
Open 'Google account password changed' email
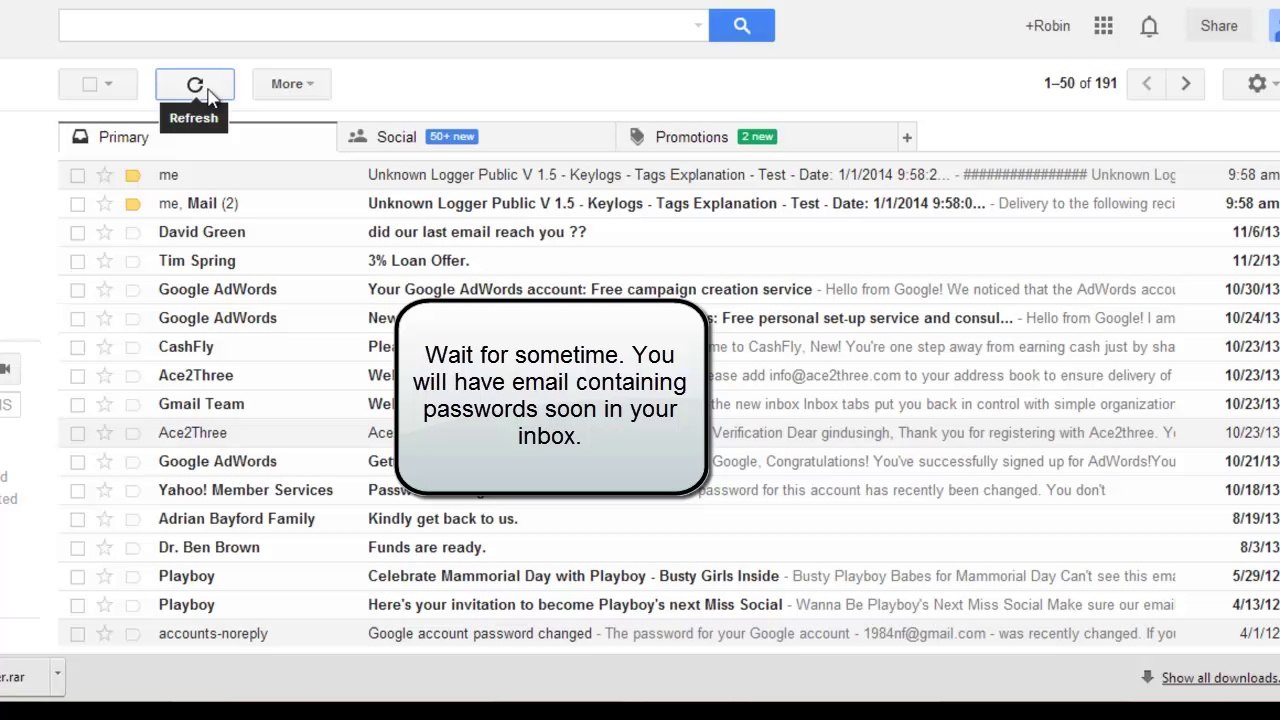pos(480,634)
